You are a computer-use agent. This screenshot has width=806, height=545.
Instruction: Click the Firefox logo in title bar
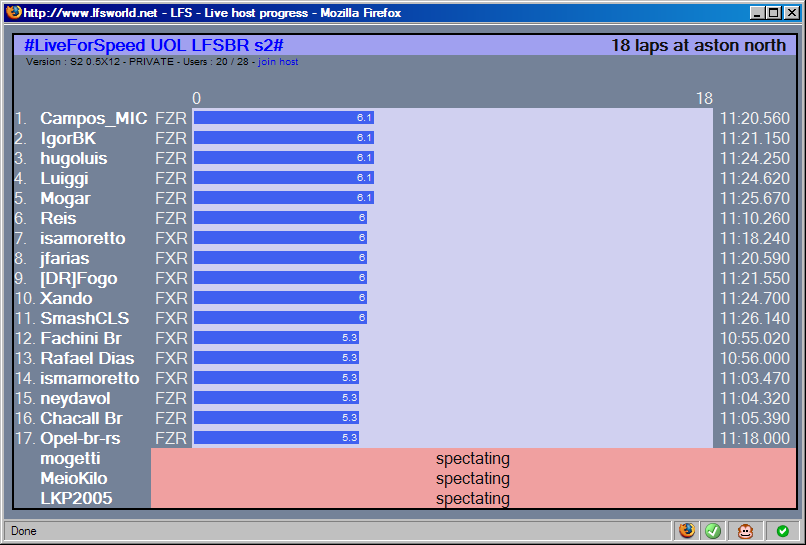coord(14,12)
